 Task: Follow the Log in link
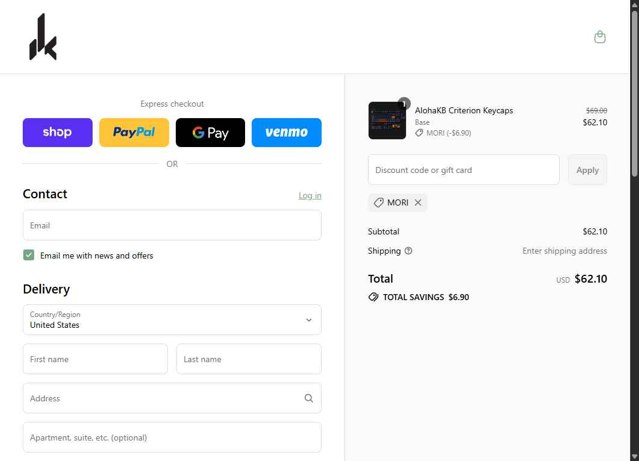pyautogui.click(x=310, y=196)
